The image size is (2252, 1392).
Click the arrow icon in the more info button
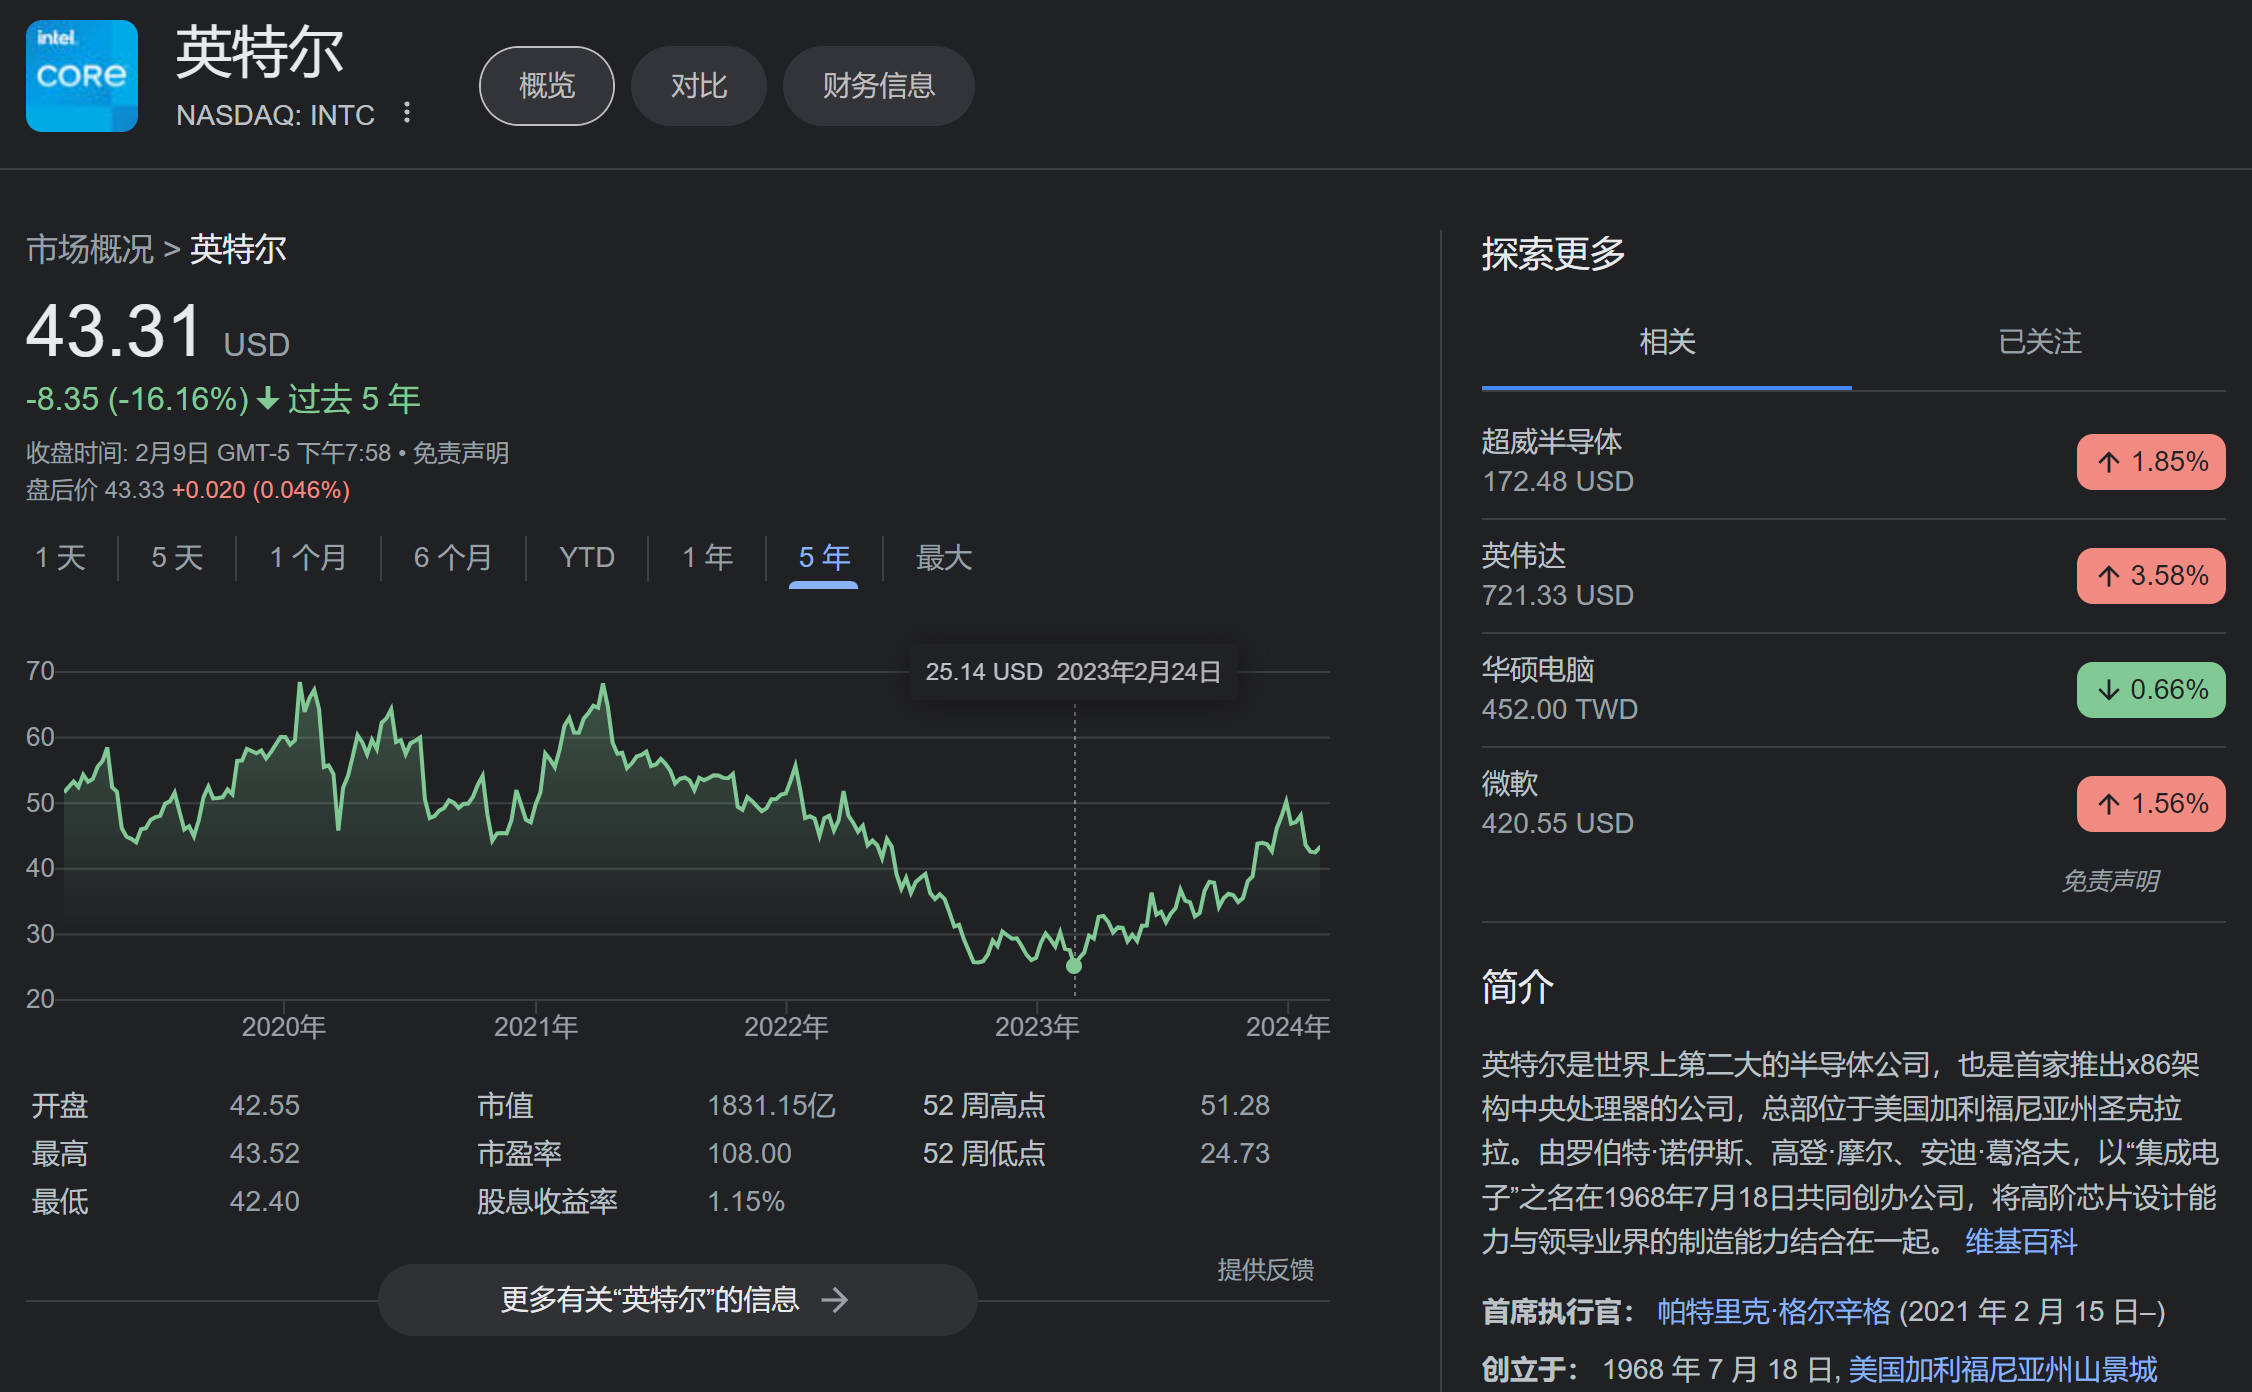tap(834, 1300)
